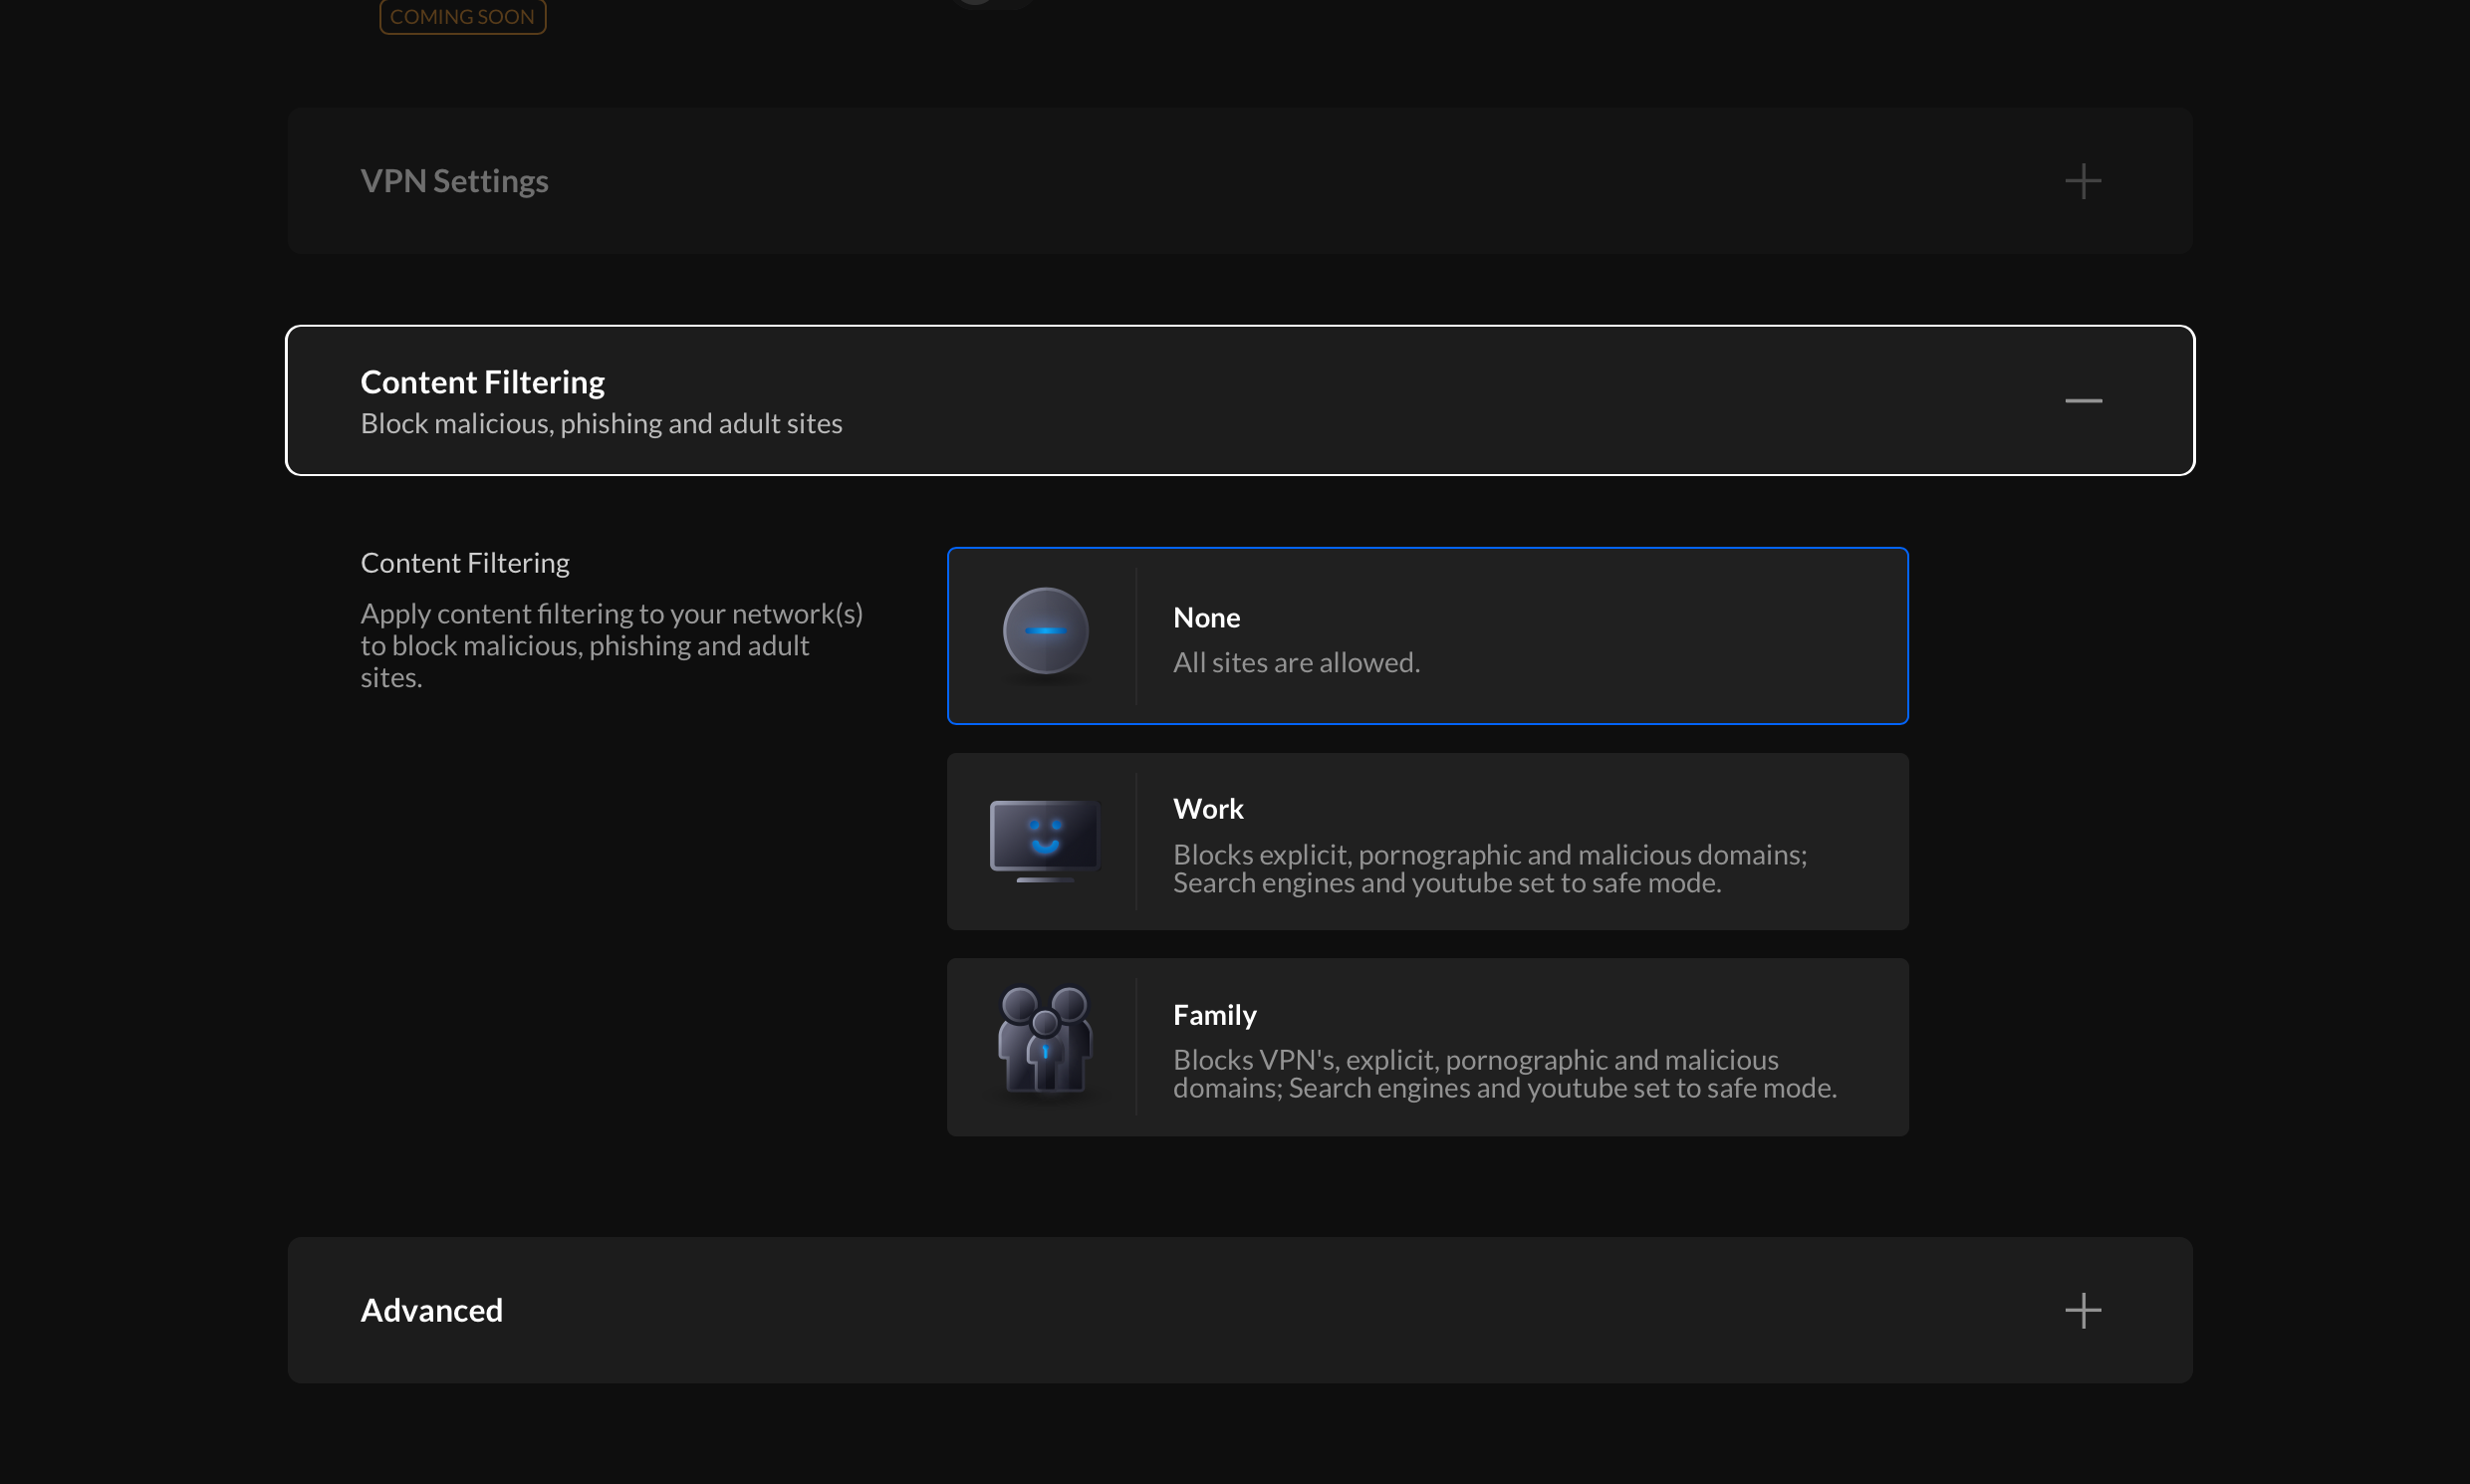Click the left-side Content Filtering label
This screenshot has height=1484, width=2470.
tap(464, 563)
